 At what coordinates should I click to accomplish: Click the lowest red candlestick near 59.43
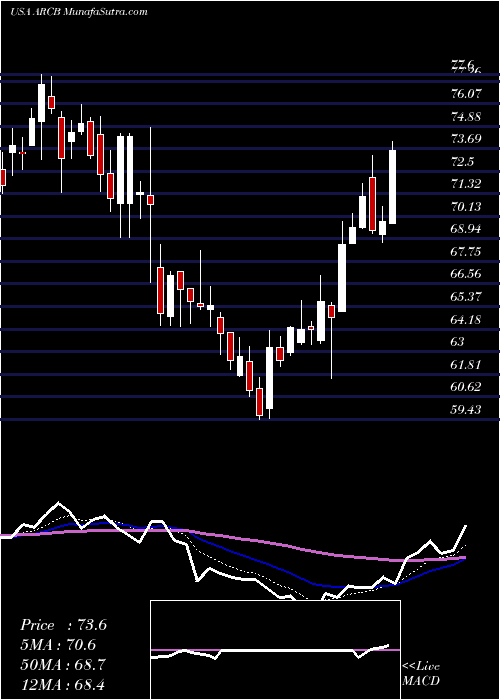(259, 401)
